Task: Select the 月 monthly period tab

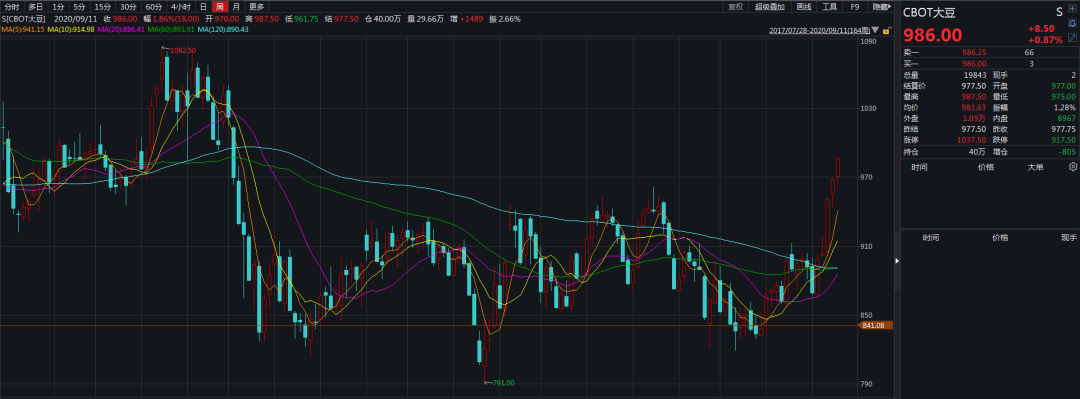Action: point(237,6)
